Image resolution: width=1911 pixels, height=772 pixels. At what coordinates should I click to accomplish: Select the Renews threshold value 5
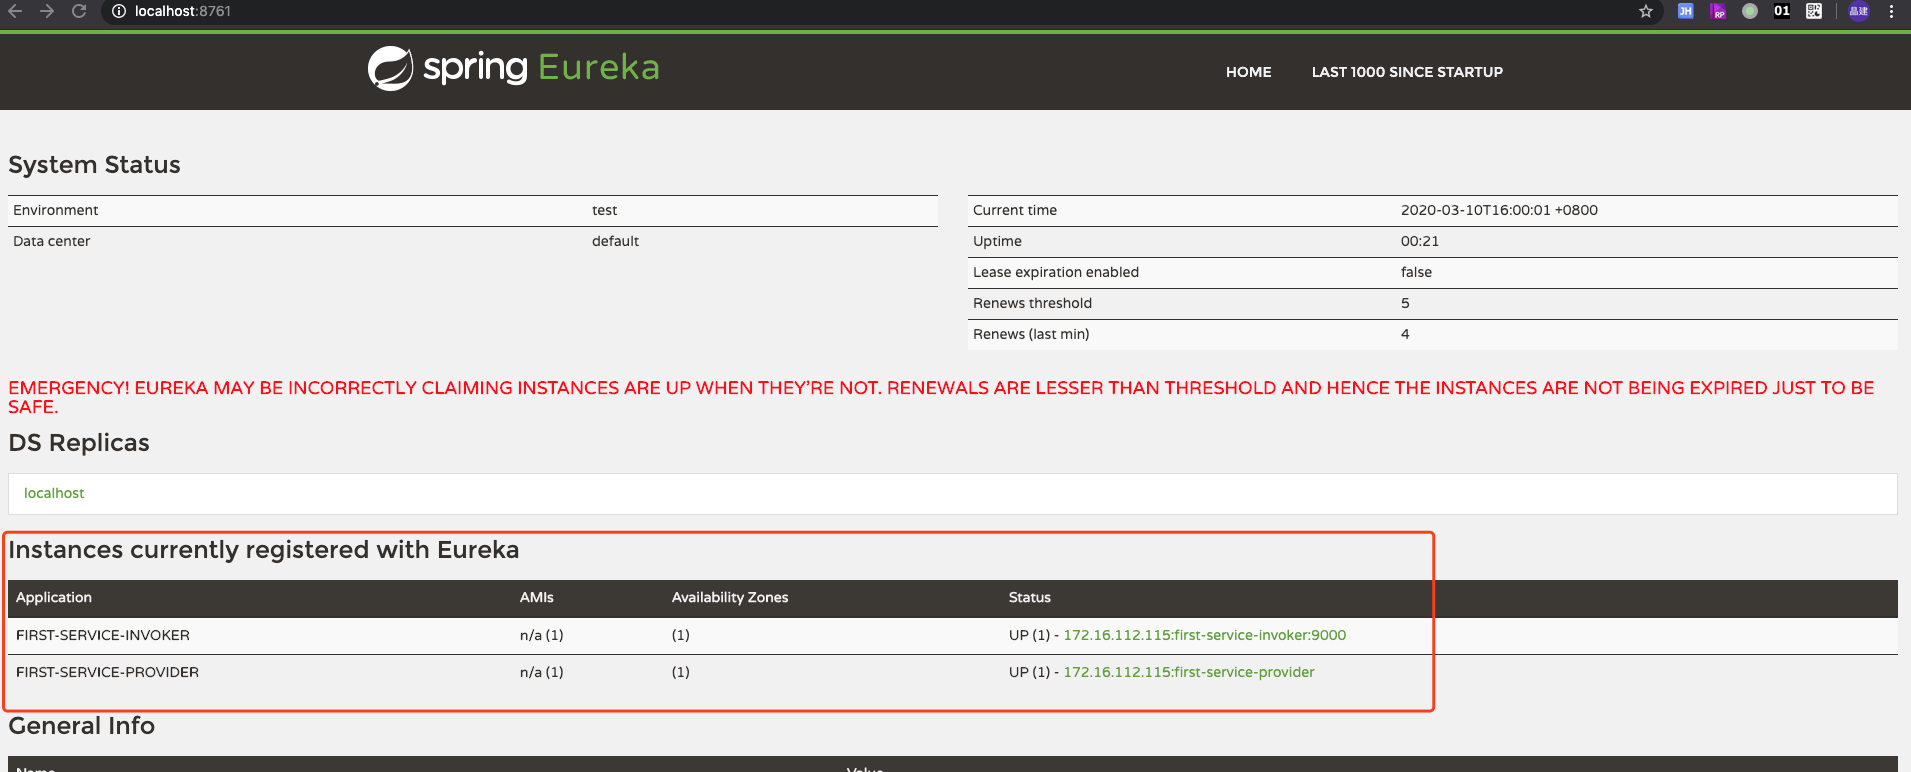pyautogui.click(x=1405, y=303)
